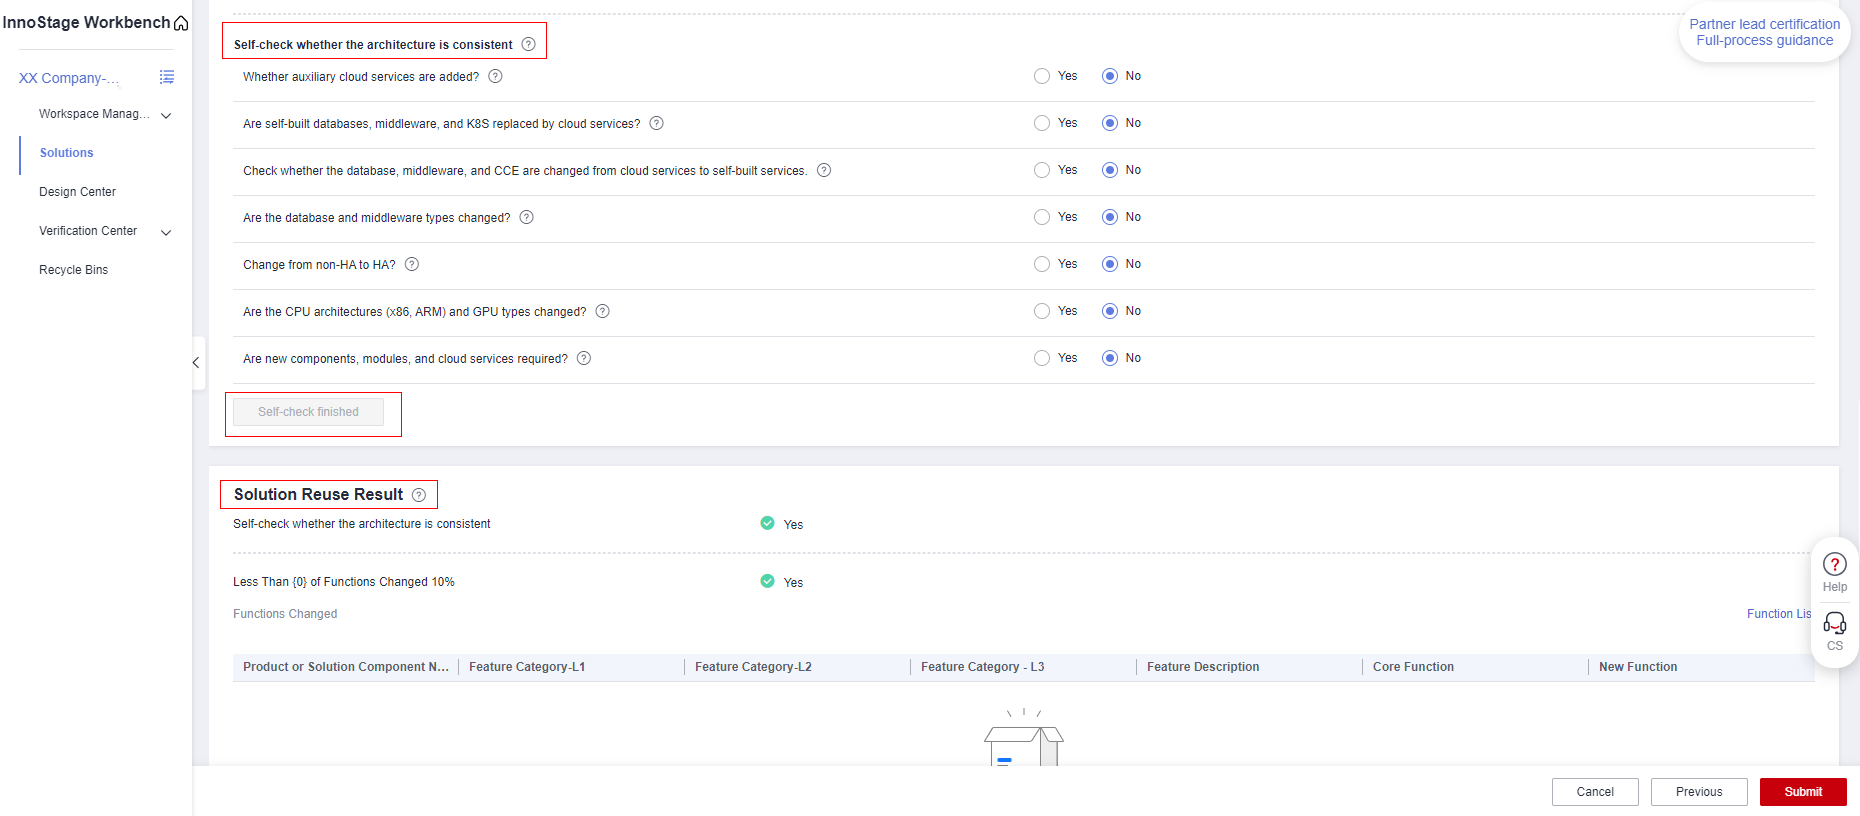
Task: Show help for auxiliary cloud services question
Action: [495, 76]
